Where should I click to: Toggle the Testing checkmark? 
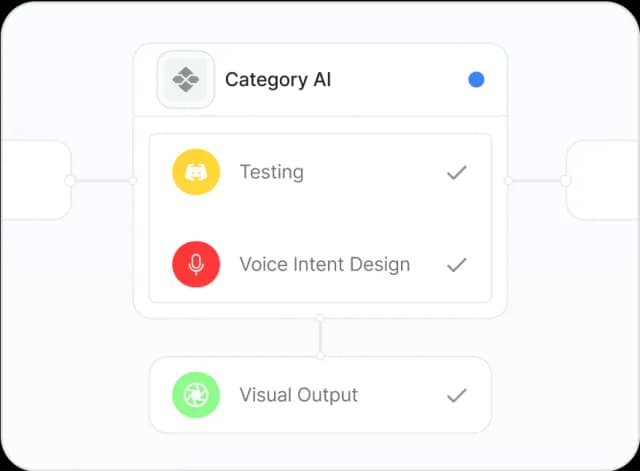point(457,173)
